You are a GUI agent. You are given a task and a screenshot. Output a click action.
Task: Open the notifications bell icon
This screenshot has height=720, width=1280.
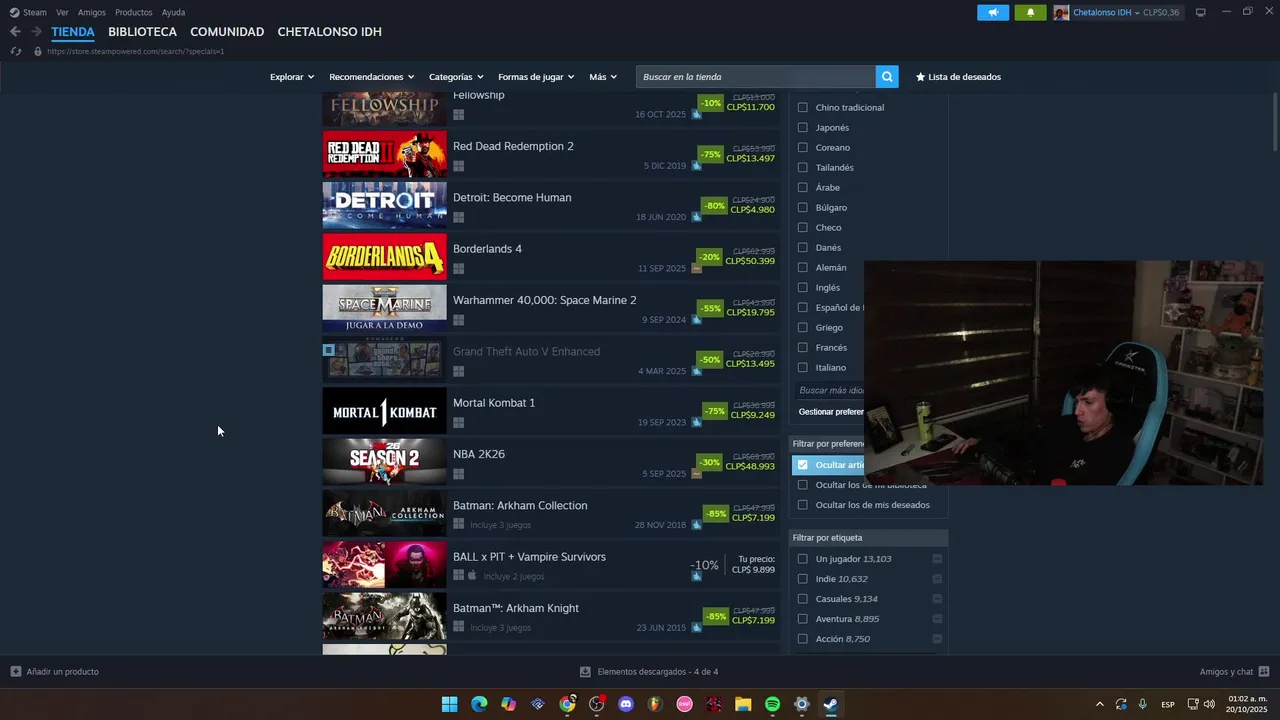coord(1031,12)
